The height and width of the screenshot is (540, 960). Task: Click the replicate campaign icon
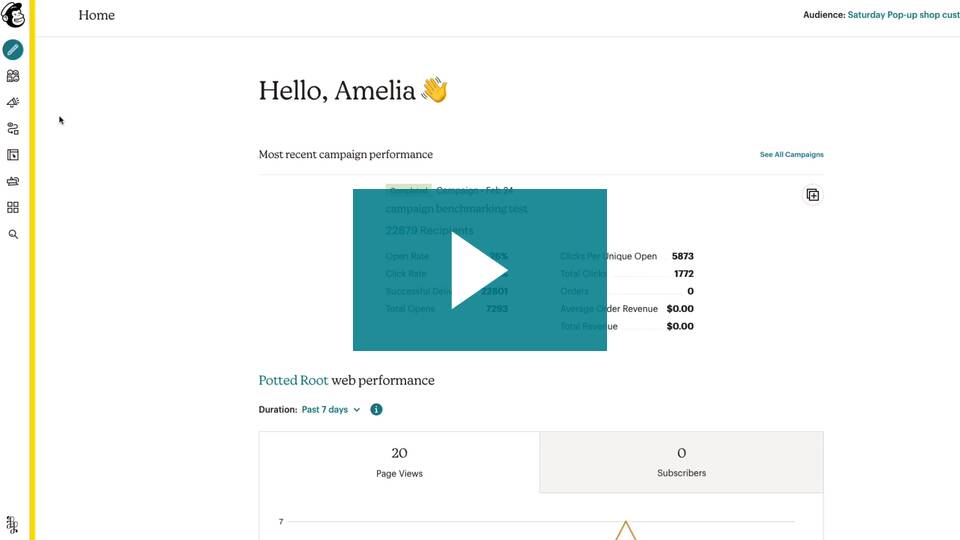(x=812, y=195)
